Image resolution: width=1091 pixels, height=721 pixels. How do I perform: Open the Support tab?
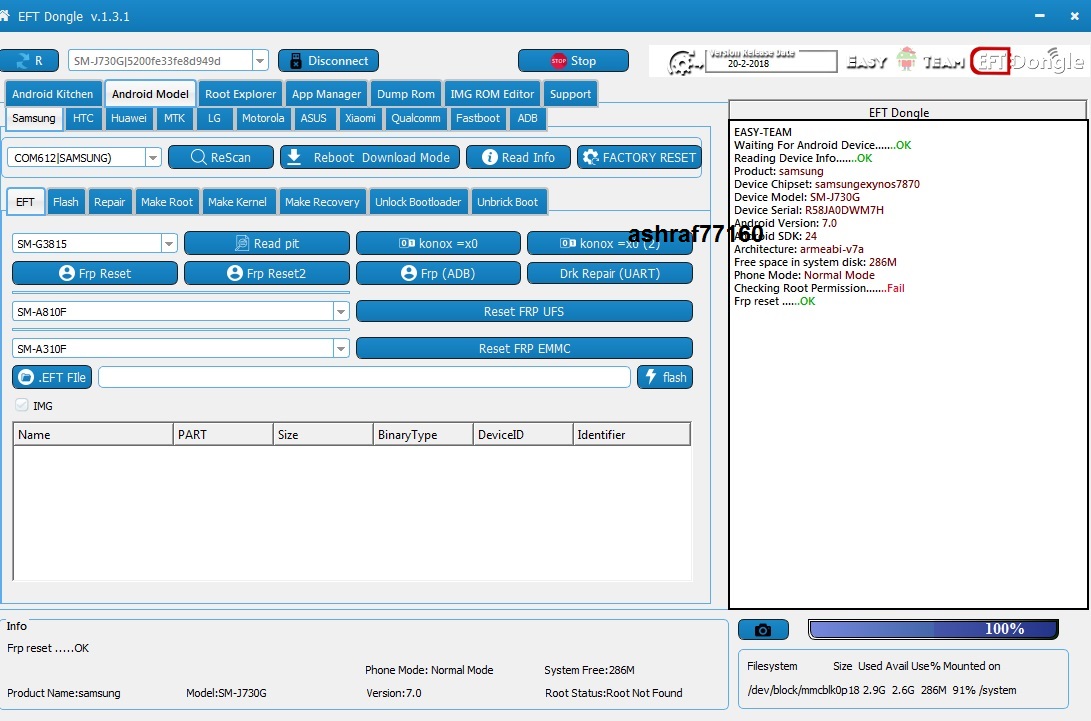tap(570, 94)
